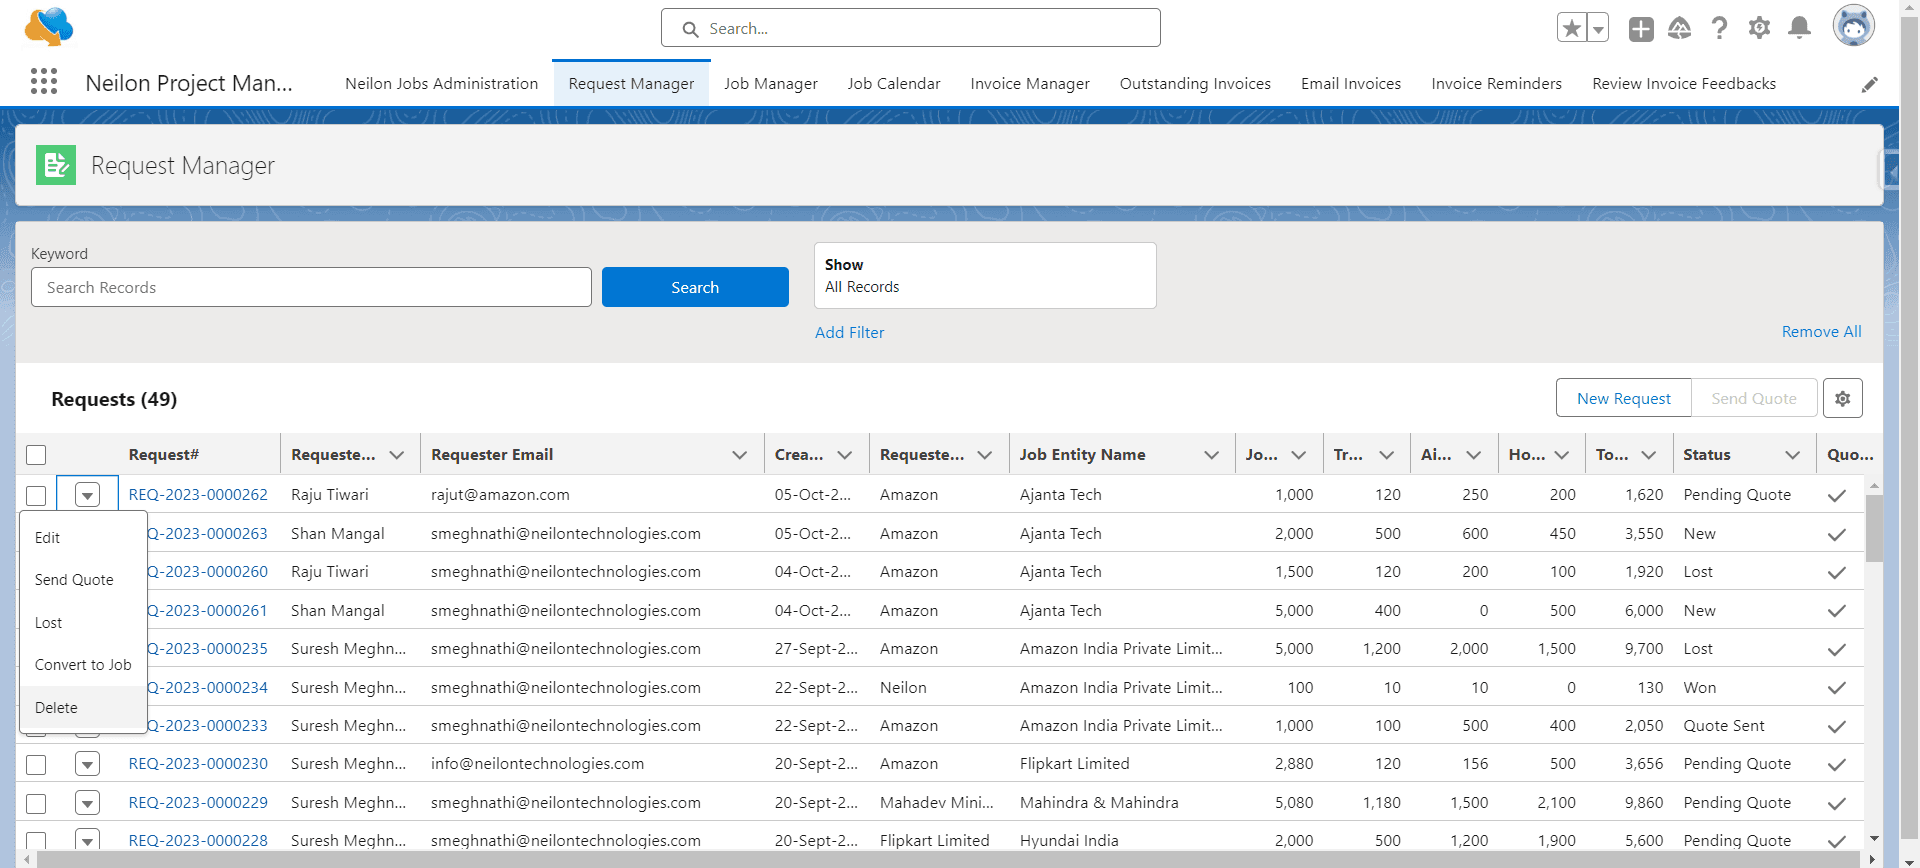Switch to the Invoice Manager tab
This screenshot has height=868, width=1920.
tap(1029, 84)
